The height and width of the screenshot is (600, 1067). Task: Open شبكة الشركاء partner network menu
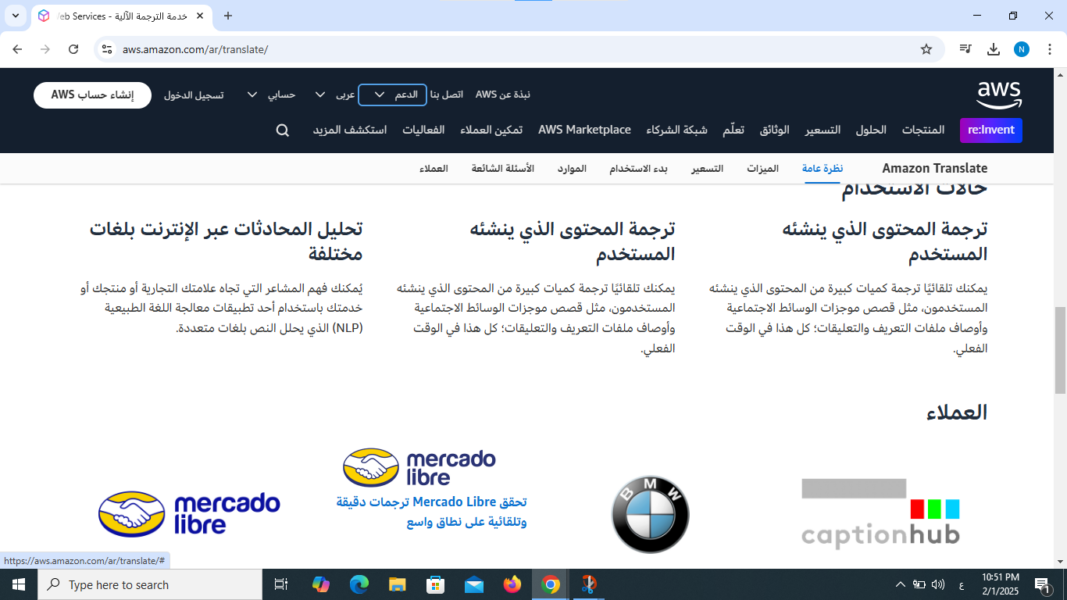tap(676, 130)
